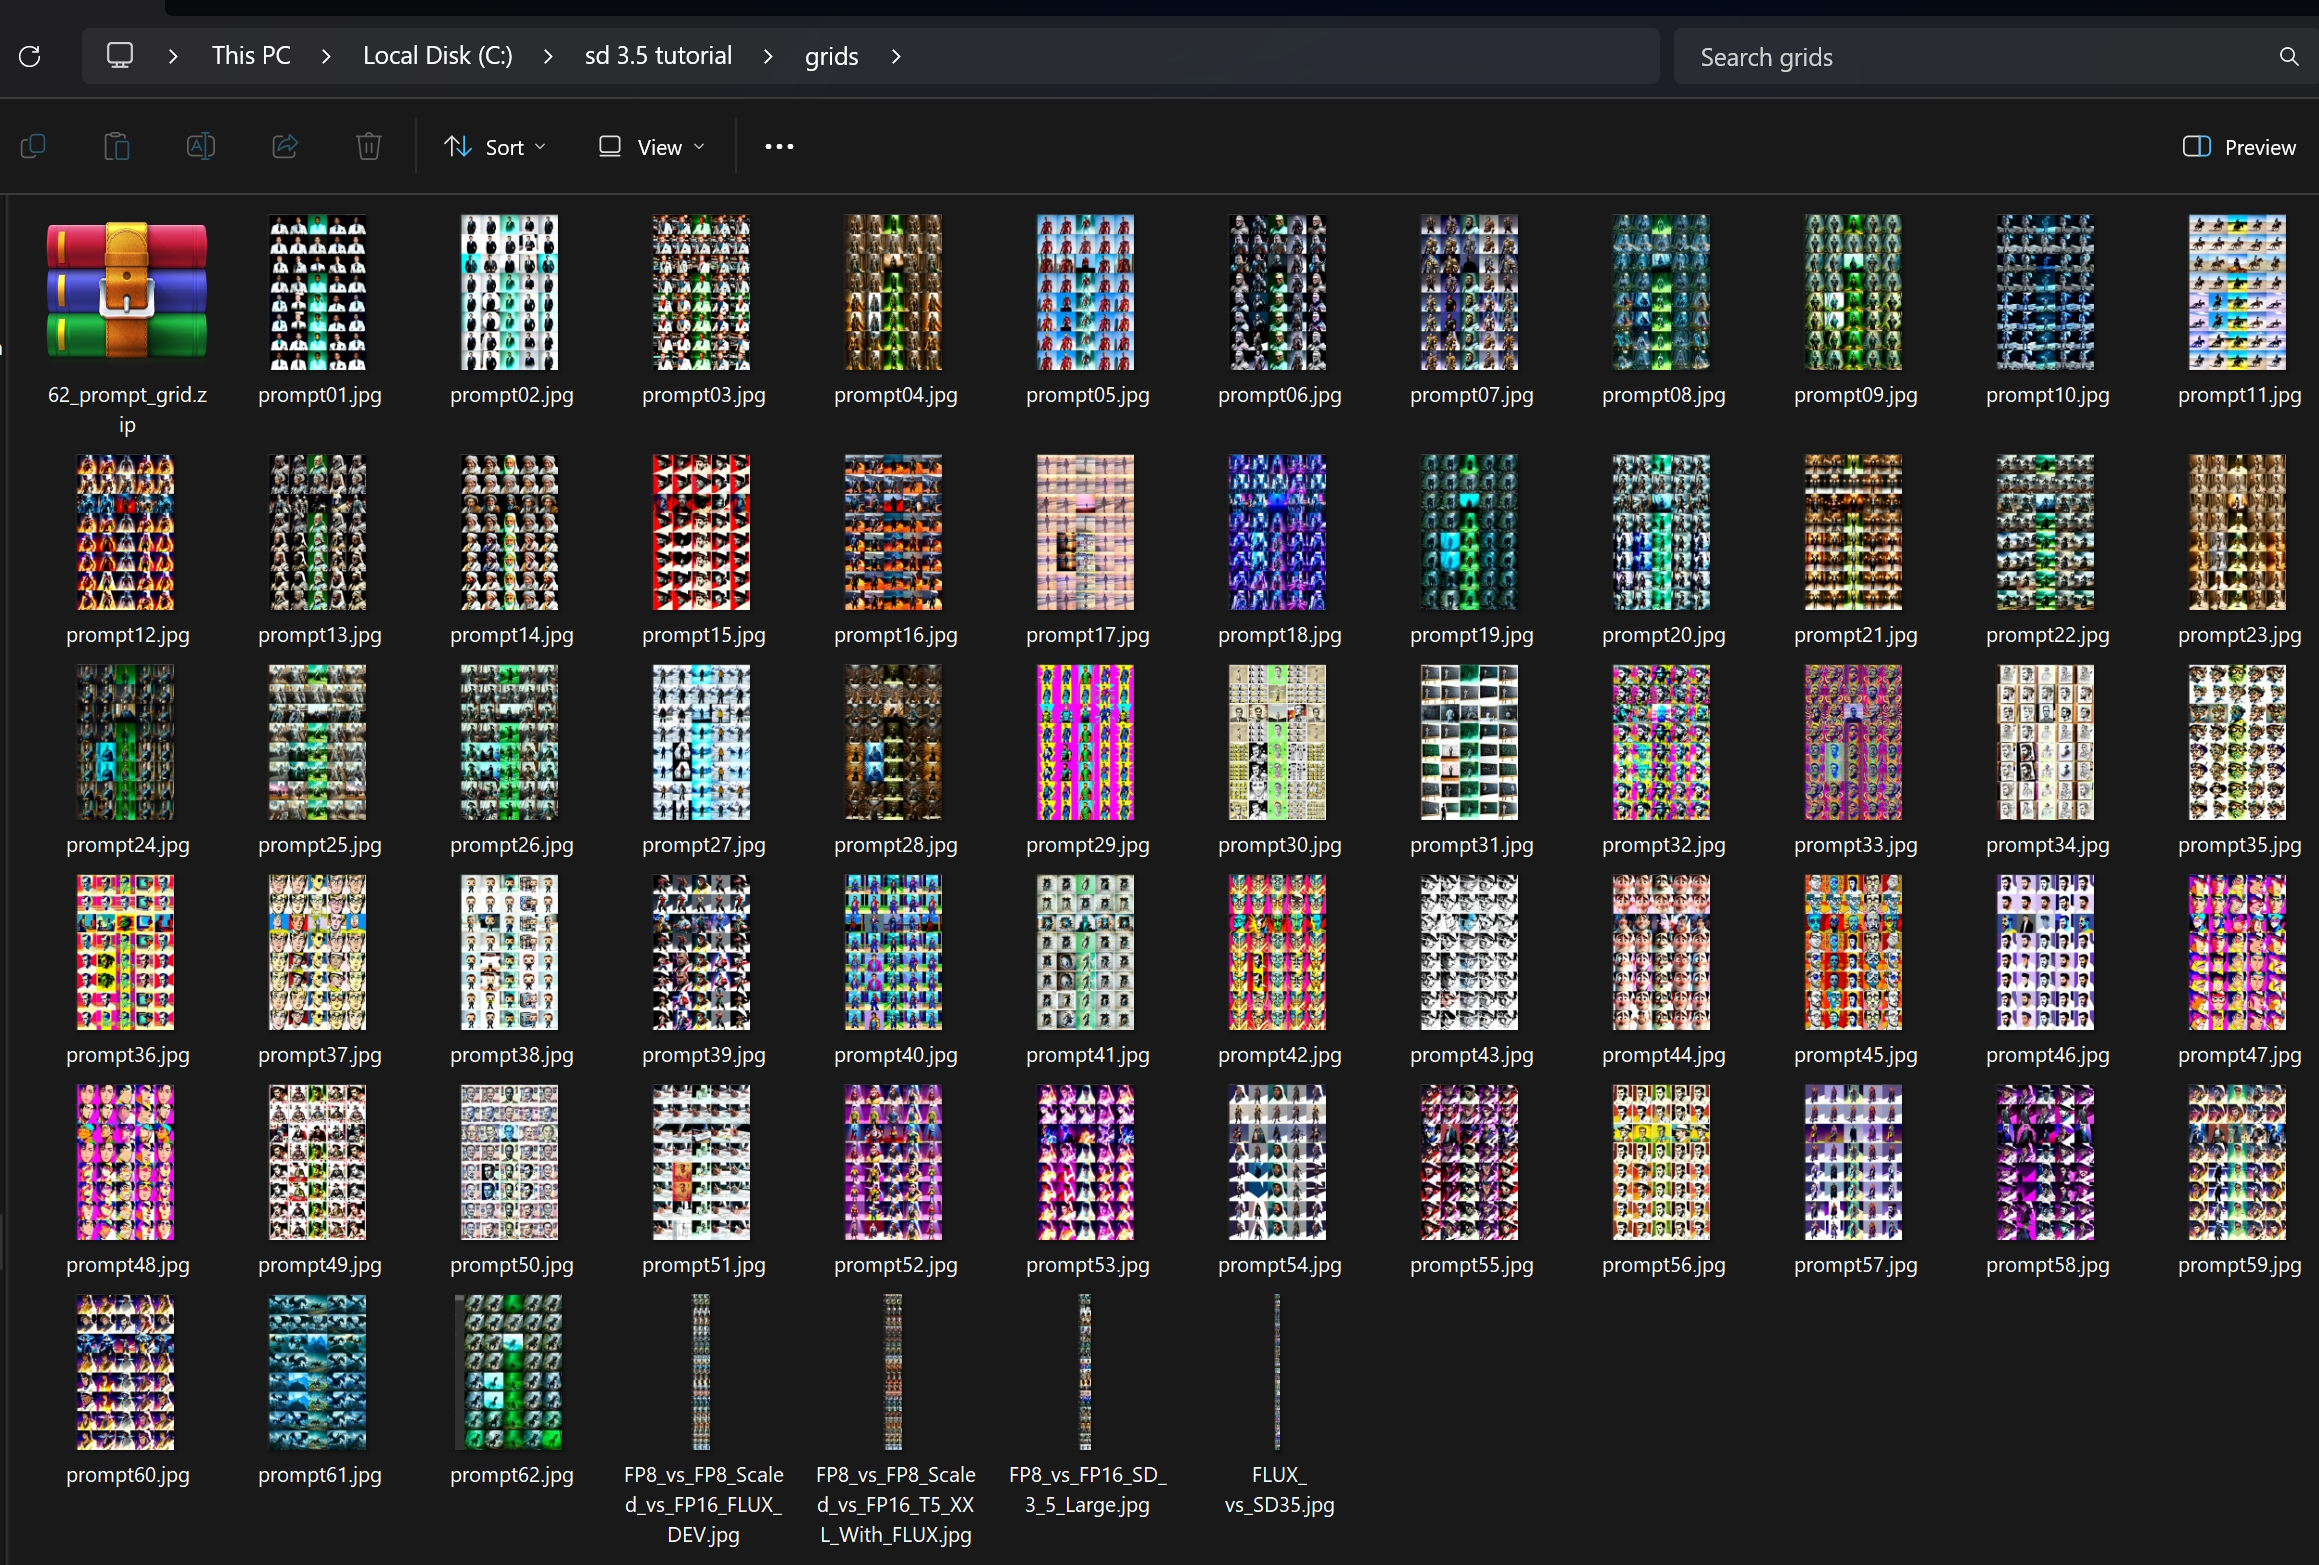Expand chevron after Local Disk (C:)
Image resolution: width=2319 pixels, height=1565 pixels.
tap(548, 56)
